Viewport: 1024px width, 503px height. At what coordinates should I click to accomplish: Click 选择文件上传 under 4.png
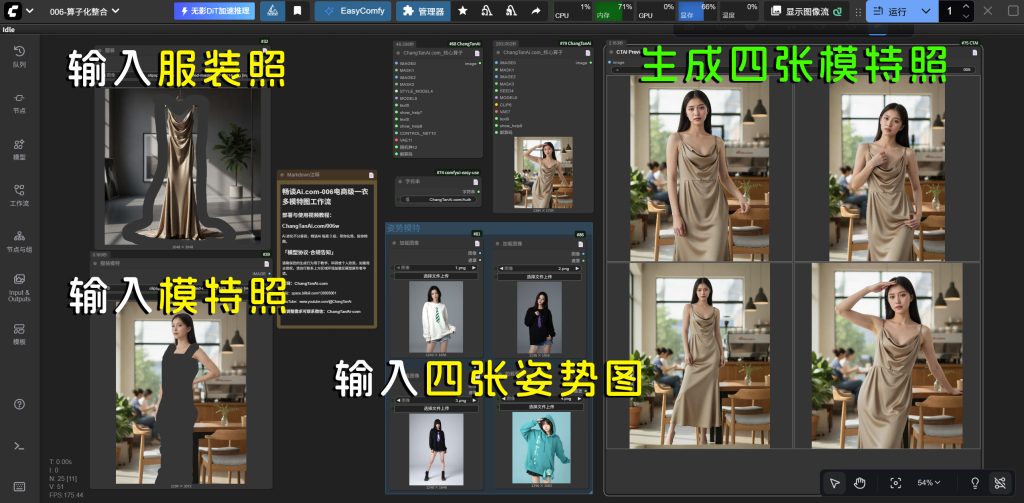click(541, 407)
